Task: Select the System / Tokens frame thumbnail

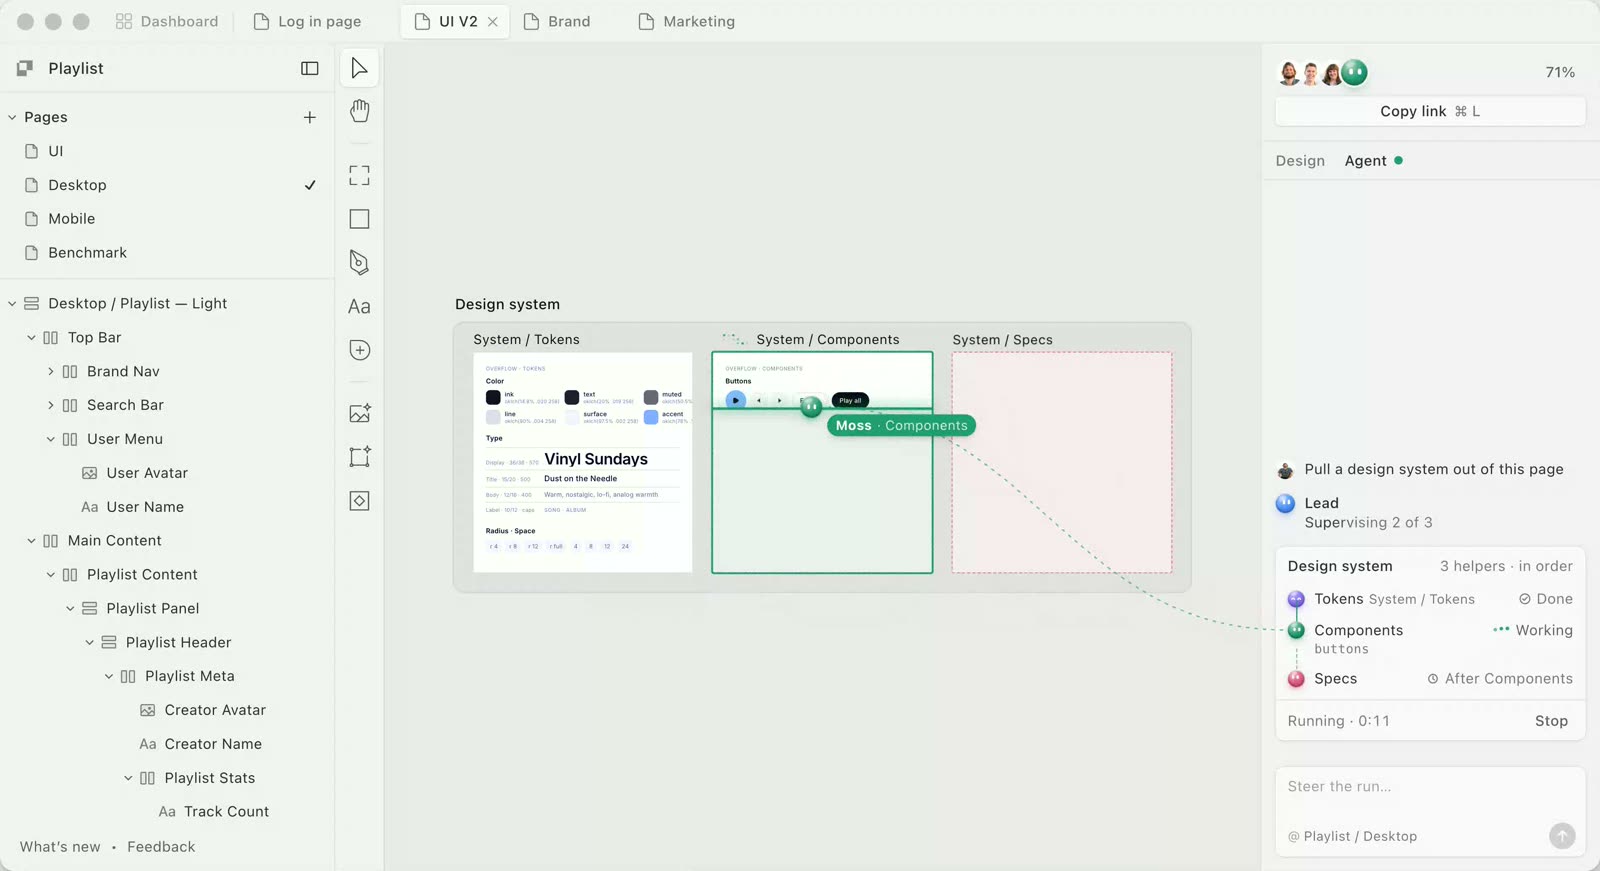Action: [x=583, y=462]
